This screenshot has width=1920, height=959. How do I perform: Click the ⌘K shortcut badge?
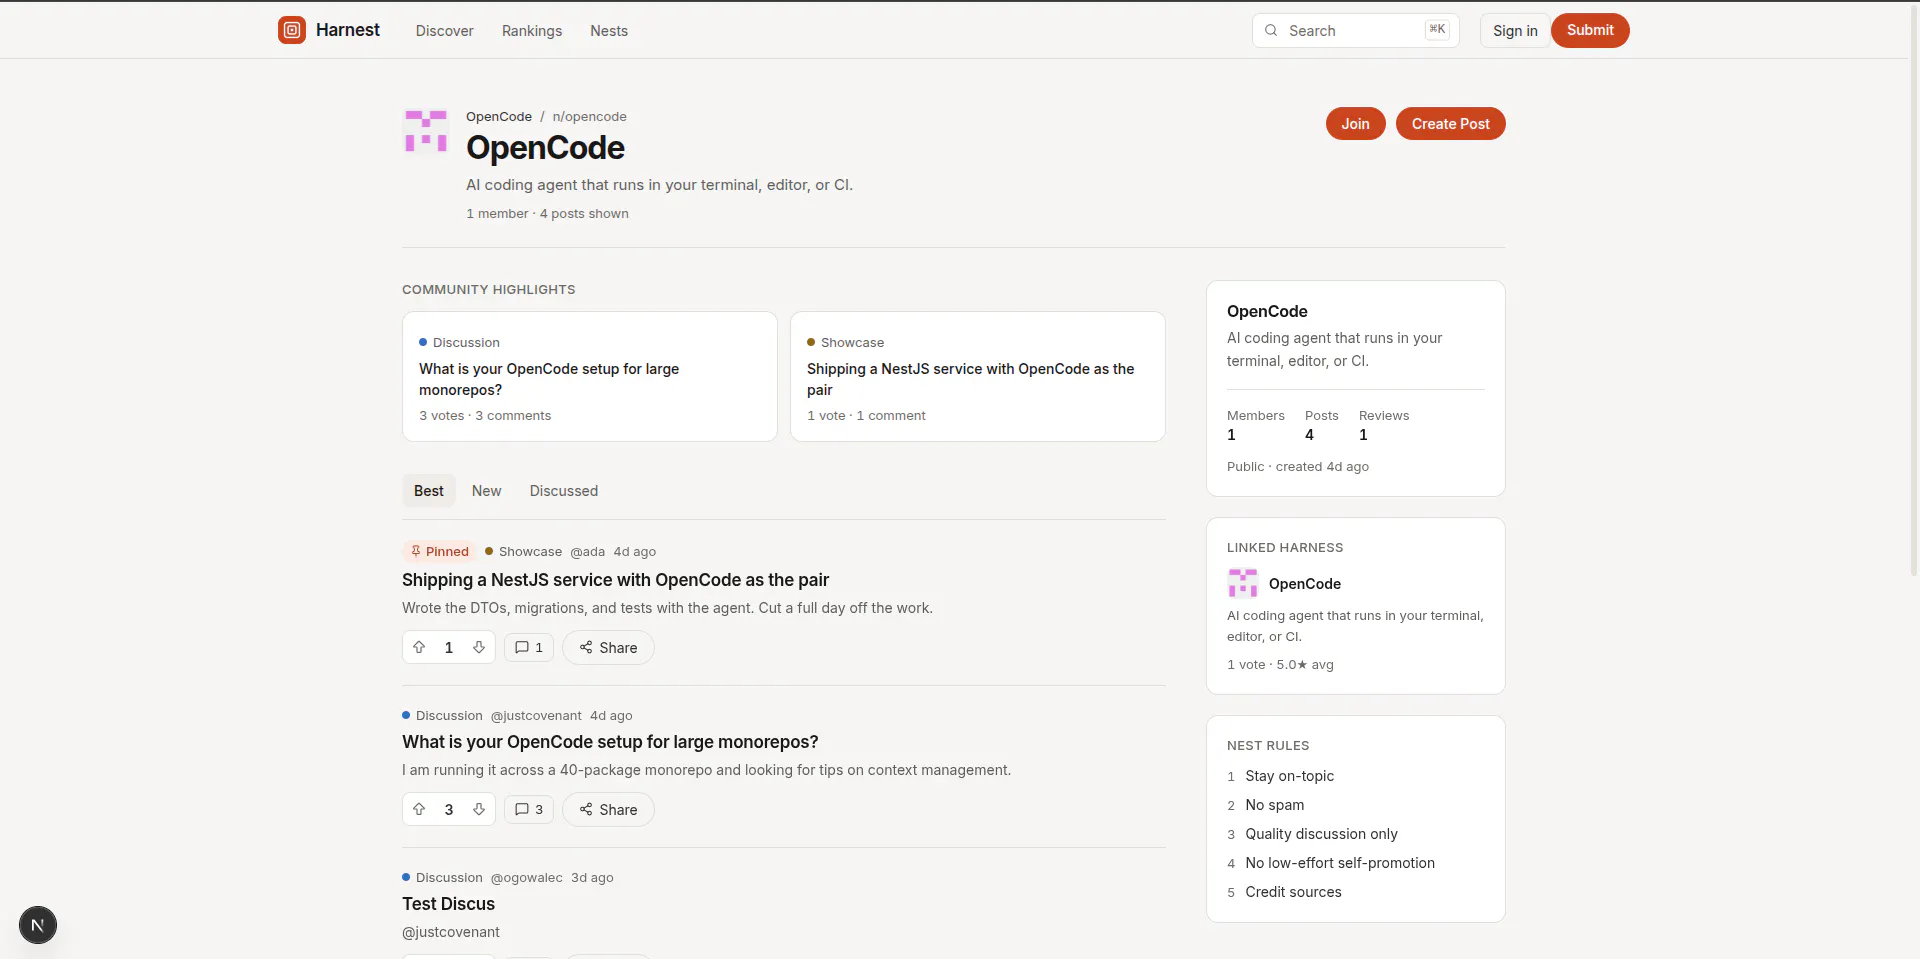pos(1437,30)
